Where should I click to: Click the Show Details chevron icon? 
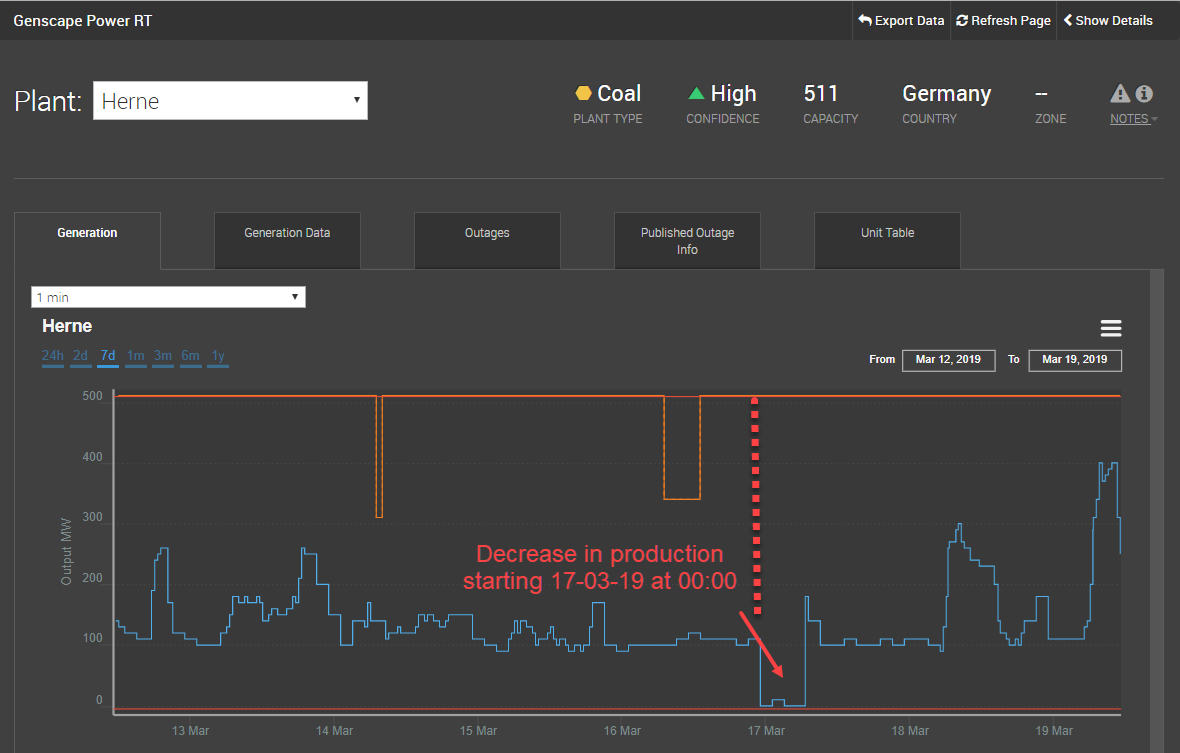pos(1067,20)
